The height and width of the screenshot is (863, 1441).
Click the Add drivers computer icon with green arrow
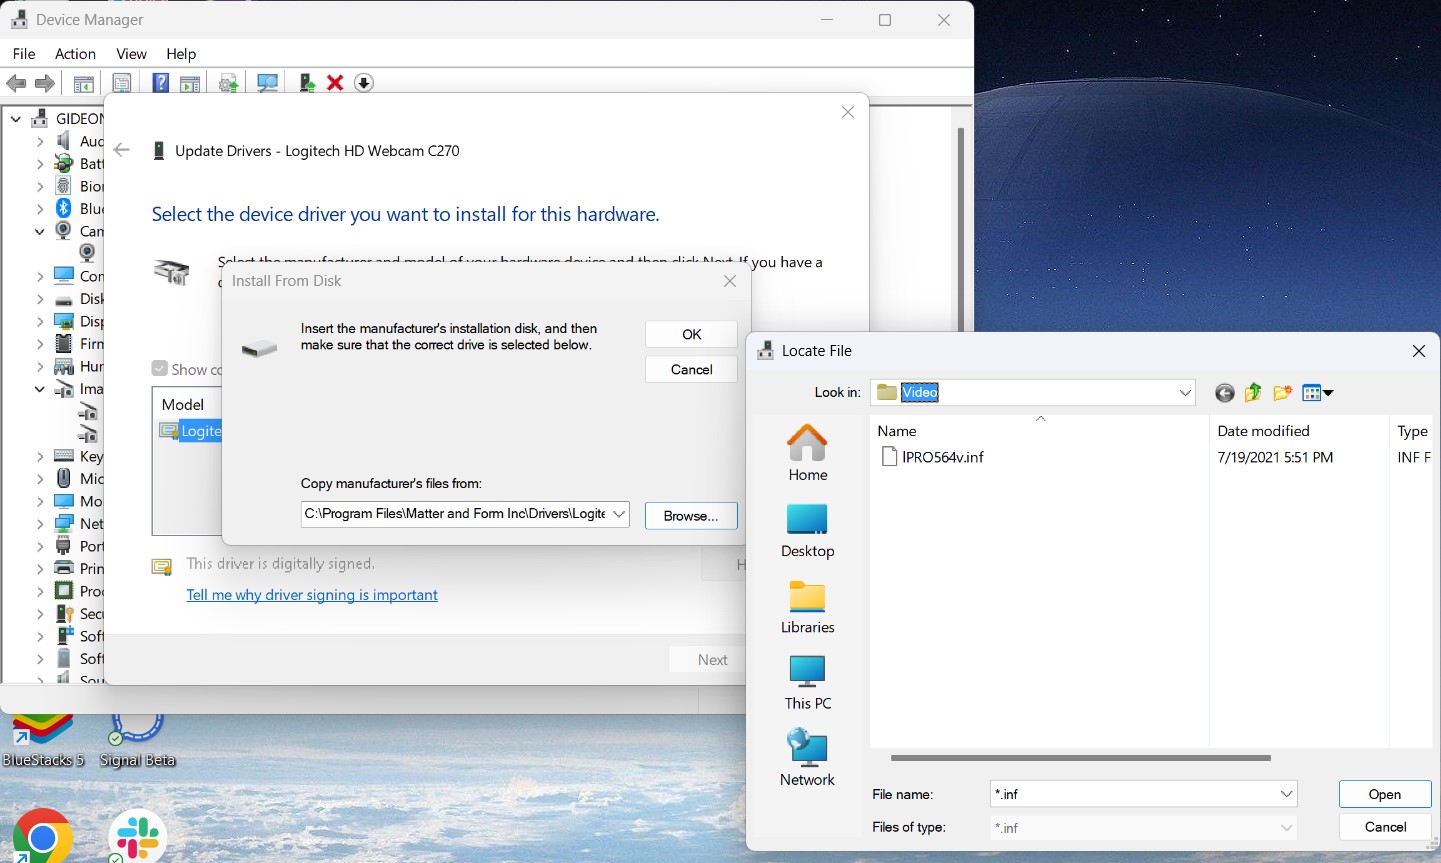(307, 83)
